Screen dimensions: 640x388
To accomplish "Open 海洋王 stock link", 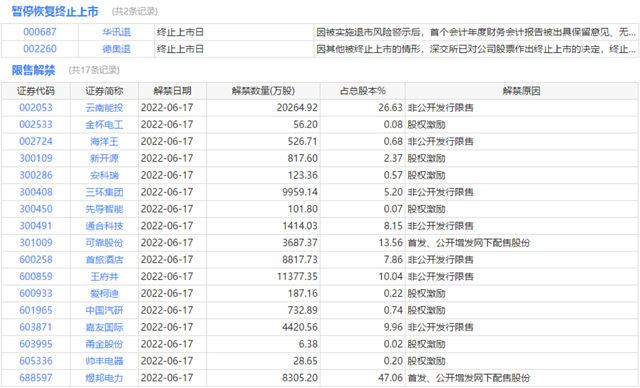I will pos(104,142).
